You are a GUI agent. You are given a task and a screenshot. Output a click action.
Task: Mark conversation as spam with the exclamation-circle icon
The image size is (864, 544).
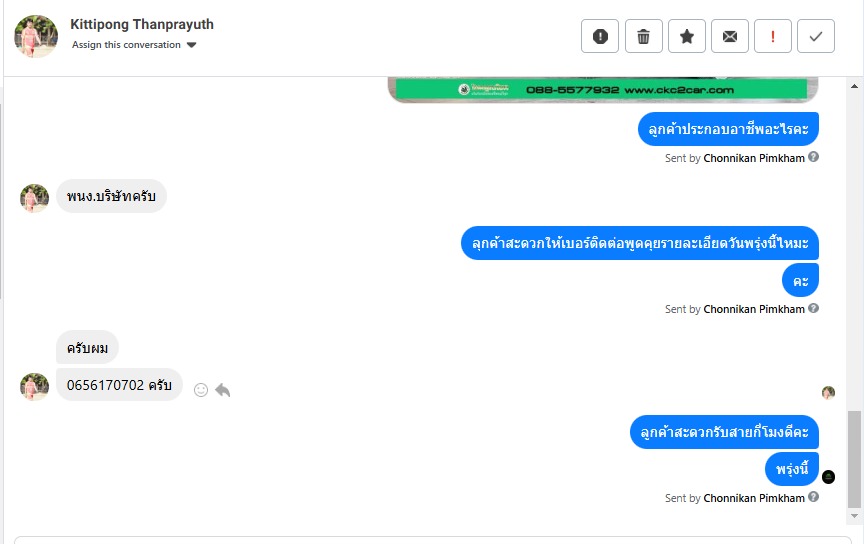[600, 36]
